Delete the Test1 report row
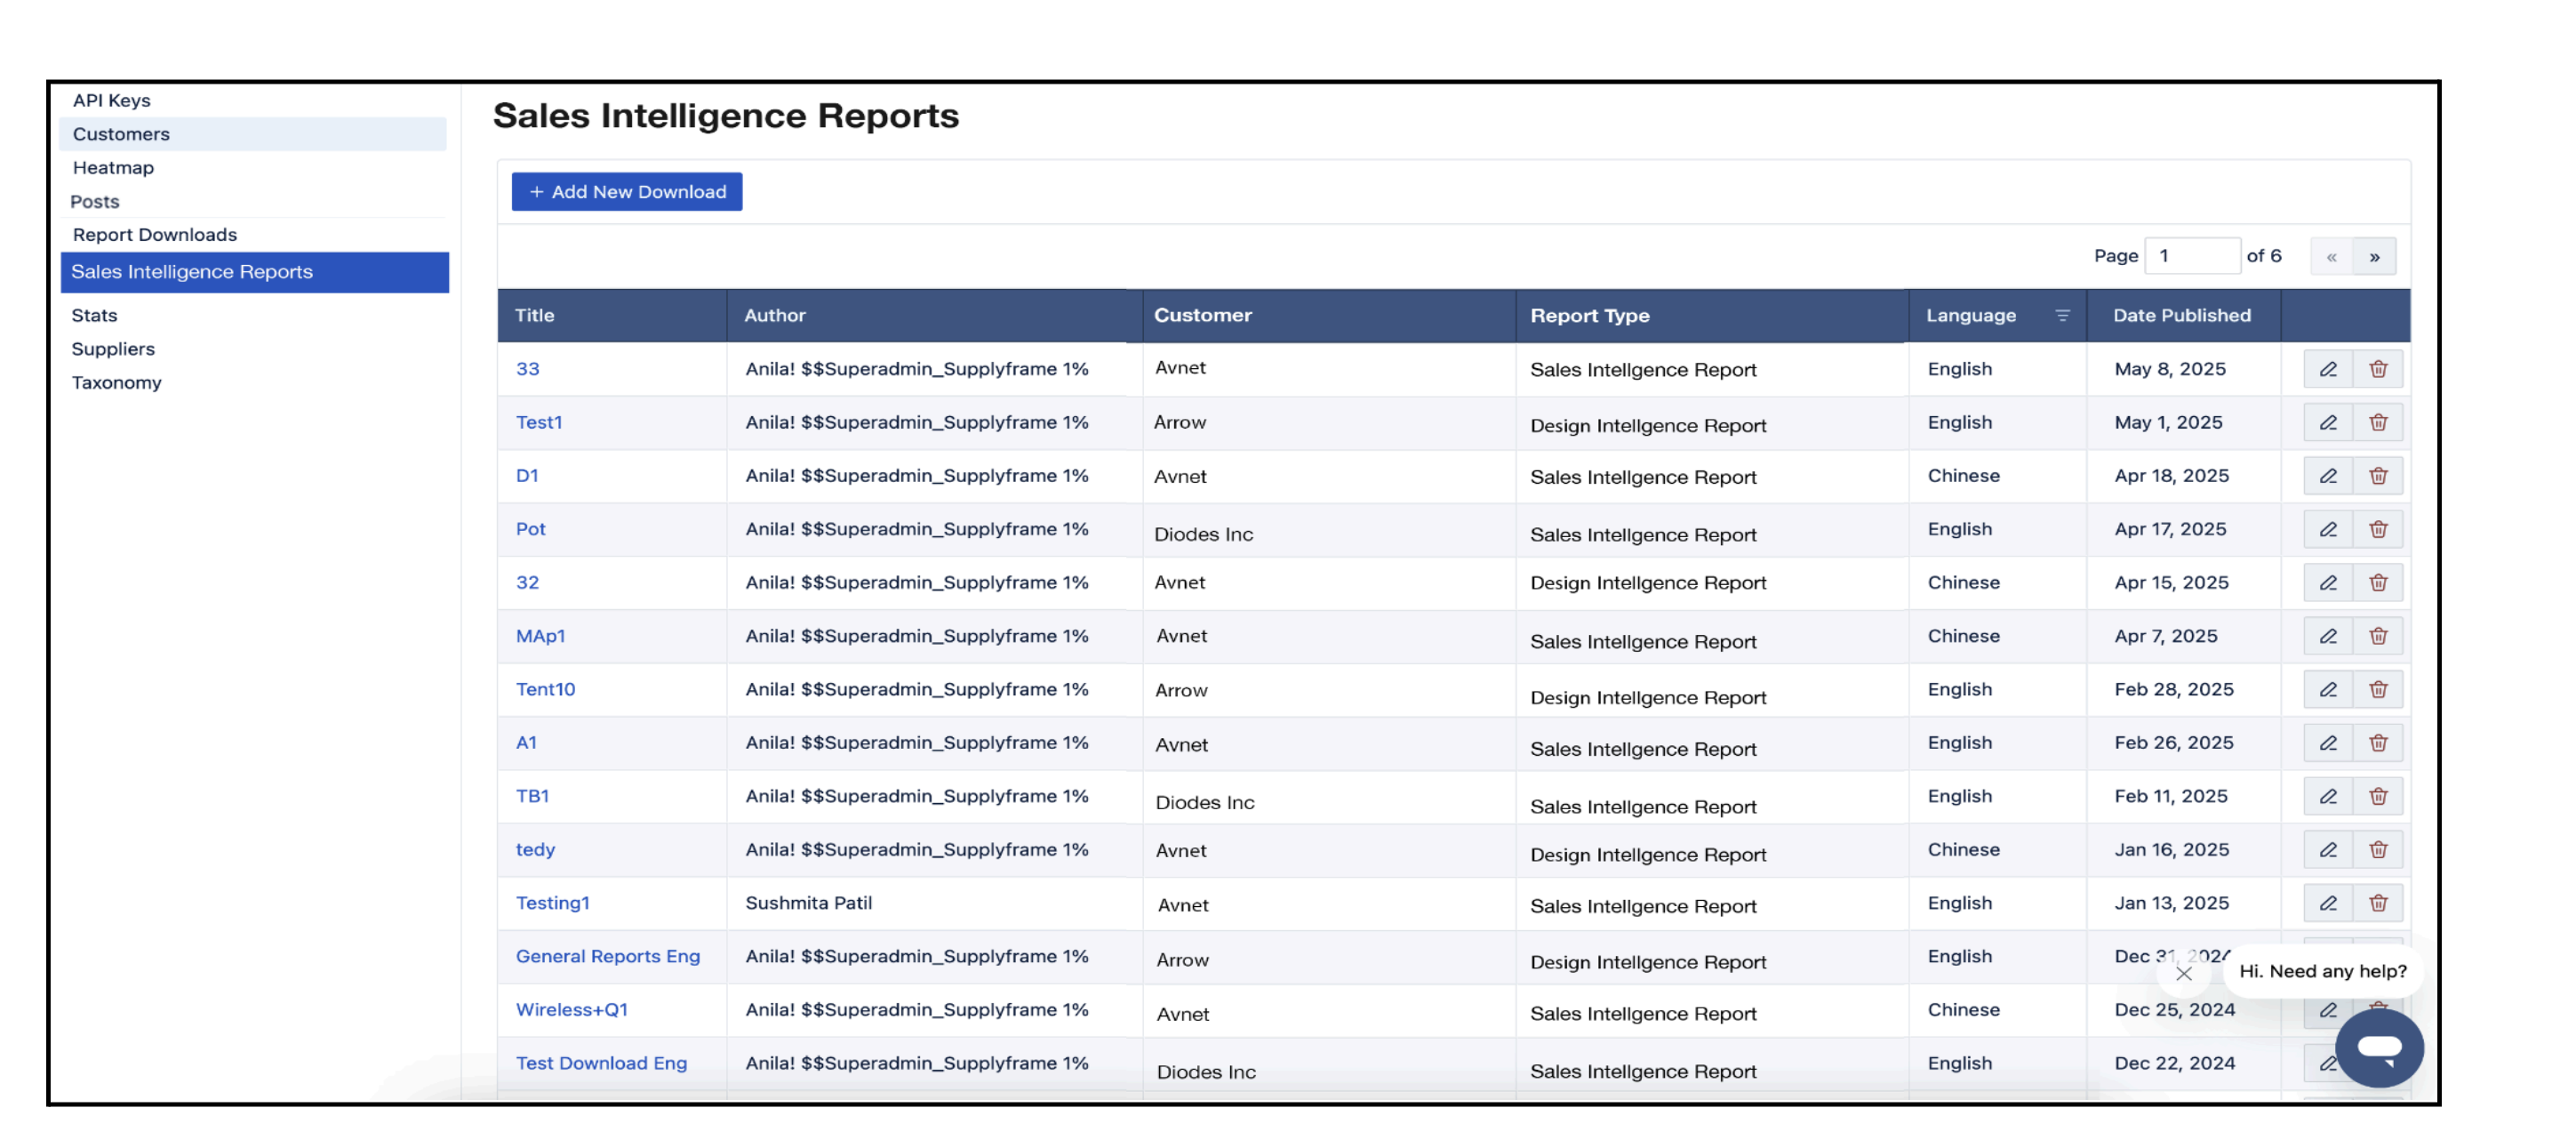Viewport: 2576px width, 1140px height. click(2378, 423)
